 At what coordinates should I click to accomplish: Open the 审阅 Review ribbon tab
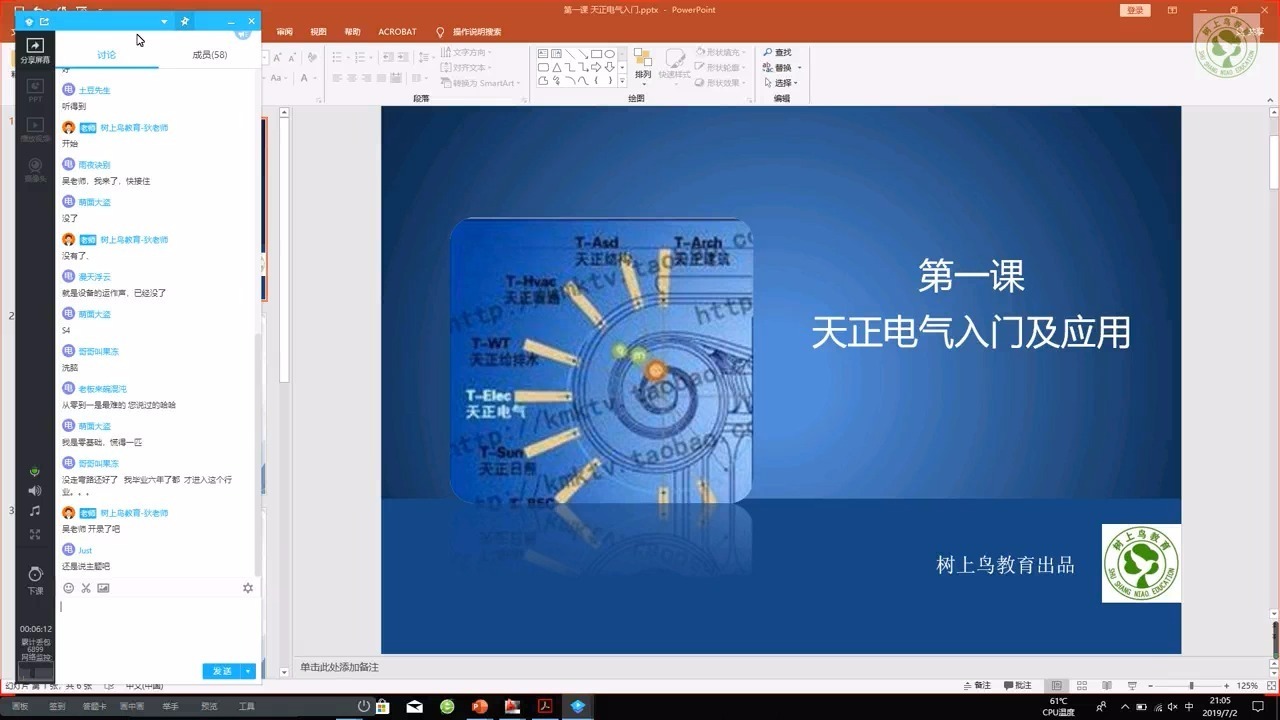pos(285,32)
